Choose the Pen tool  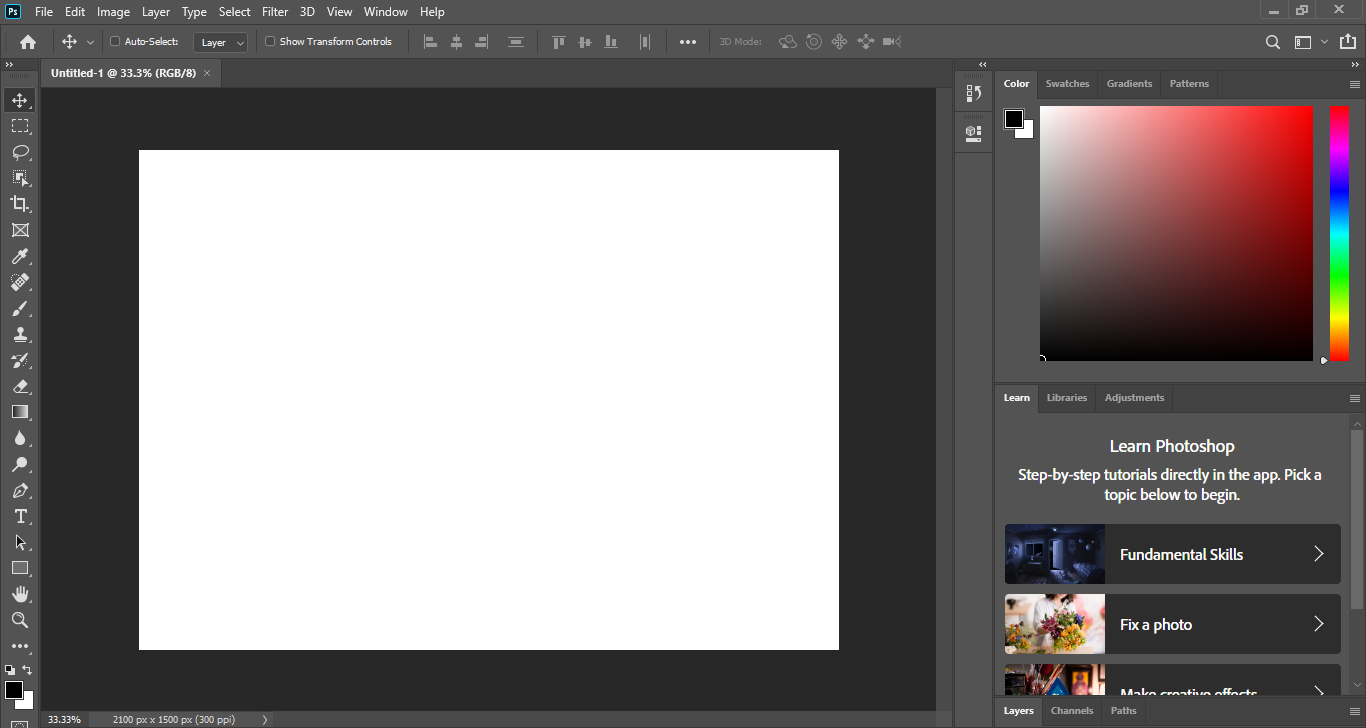pyautogui.click(x=20, y=491)
